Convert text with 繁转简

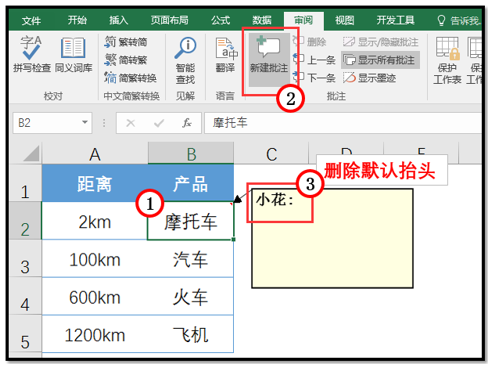(126, 42)
